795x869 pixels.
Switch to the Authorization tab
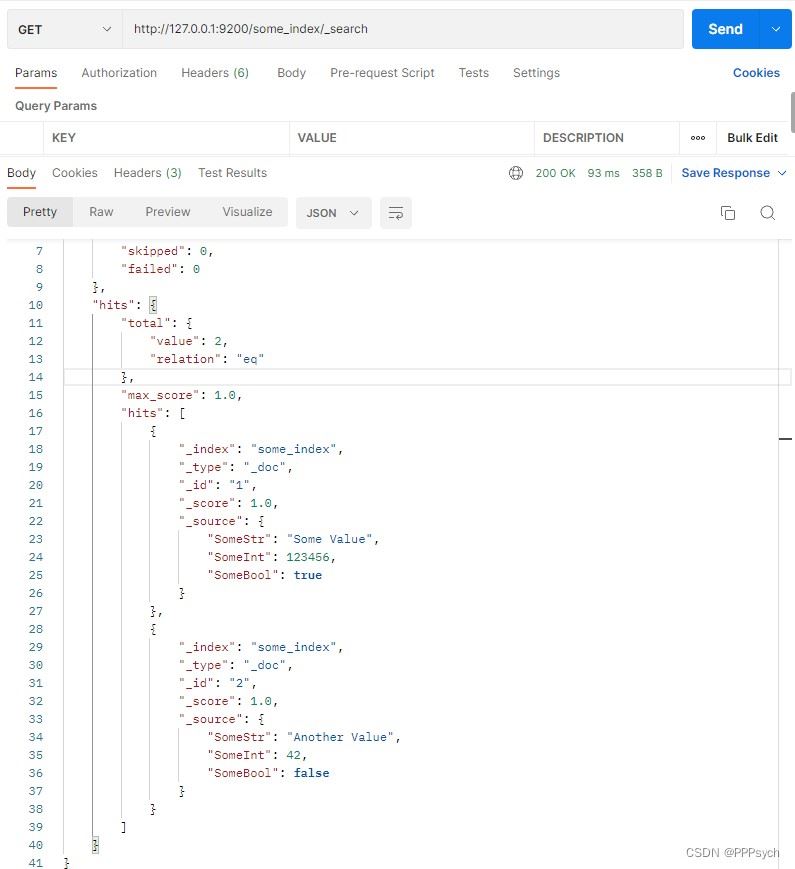[119, 72]
